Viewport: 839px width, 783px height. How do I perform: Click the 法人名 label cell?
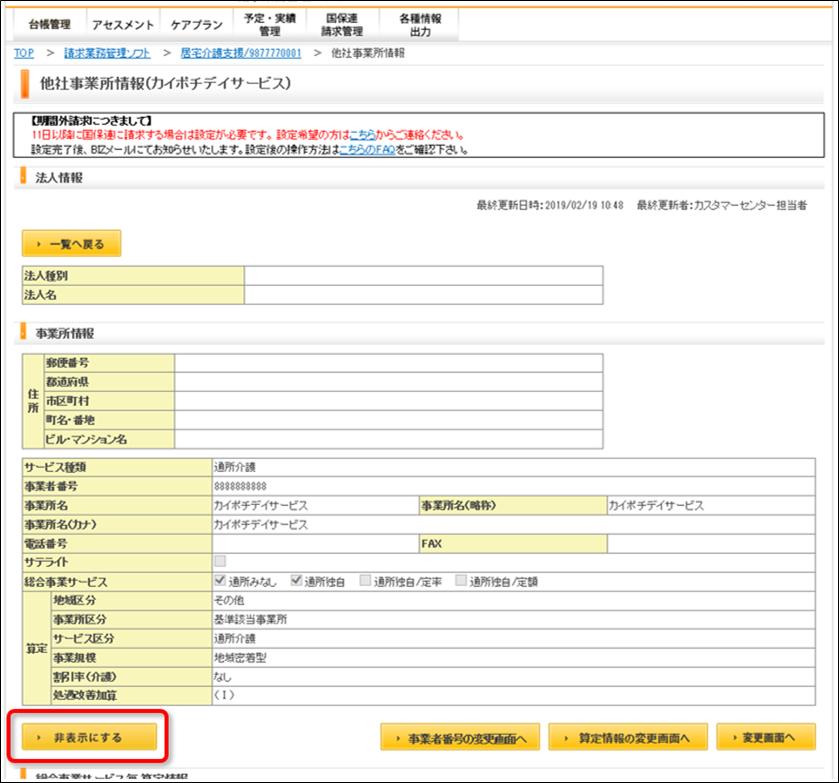click(133, 295)
